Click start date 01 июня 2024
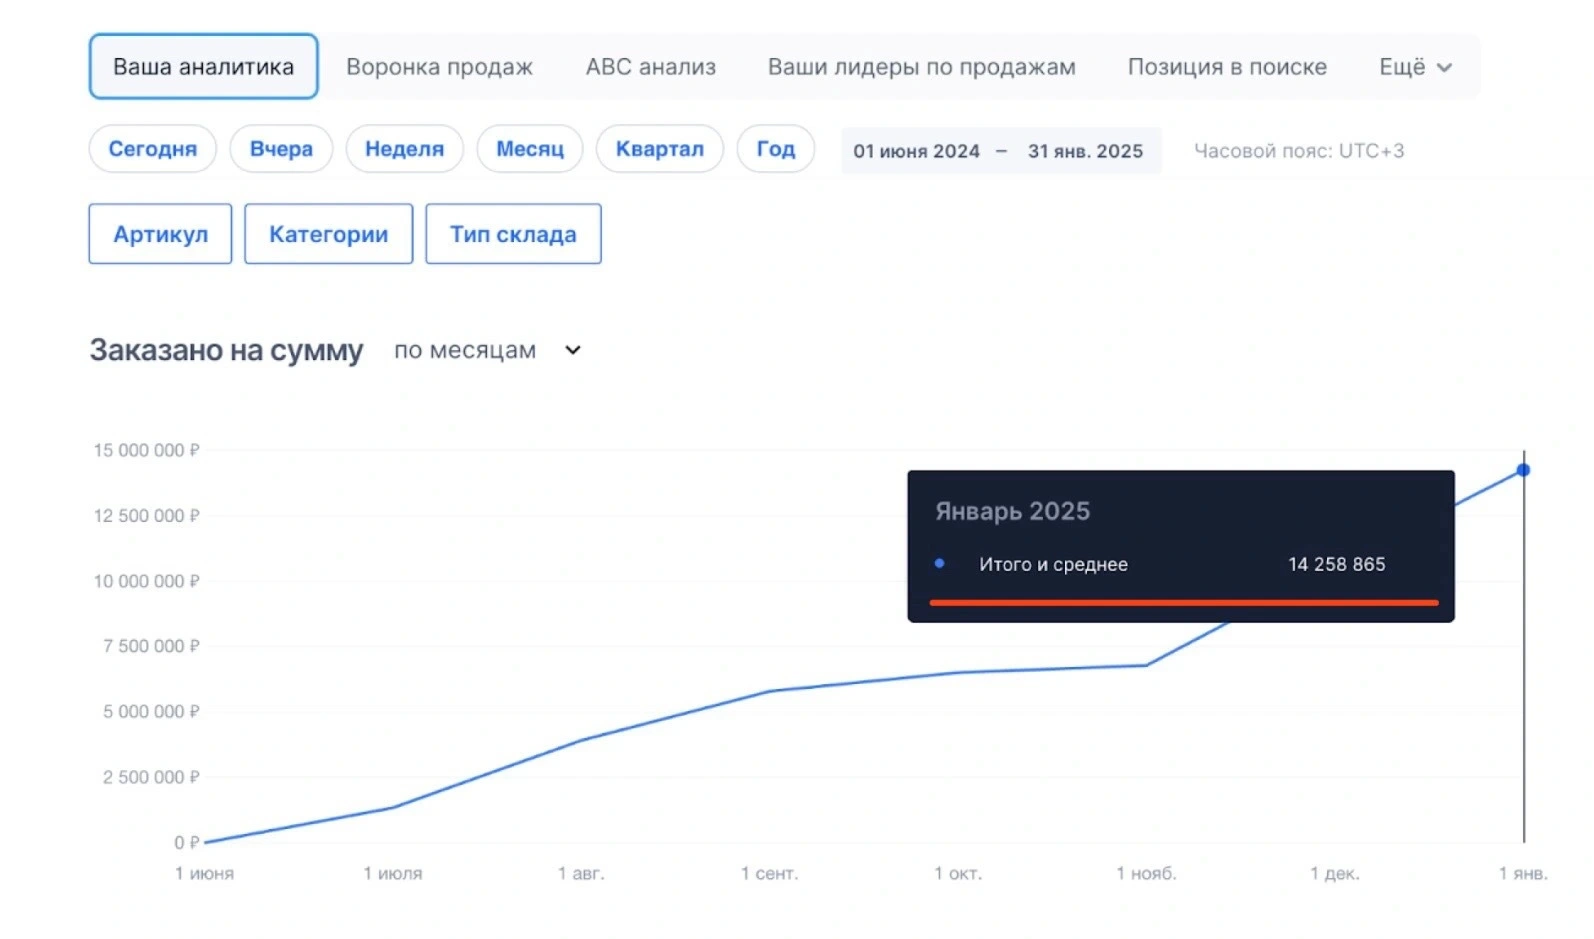Viewport: 1594px width, 939px height. click(916, 151)
